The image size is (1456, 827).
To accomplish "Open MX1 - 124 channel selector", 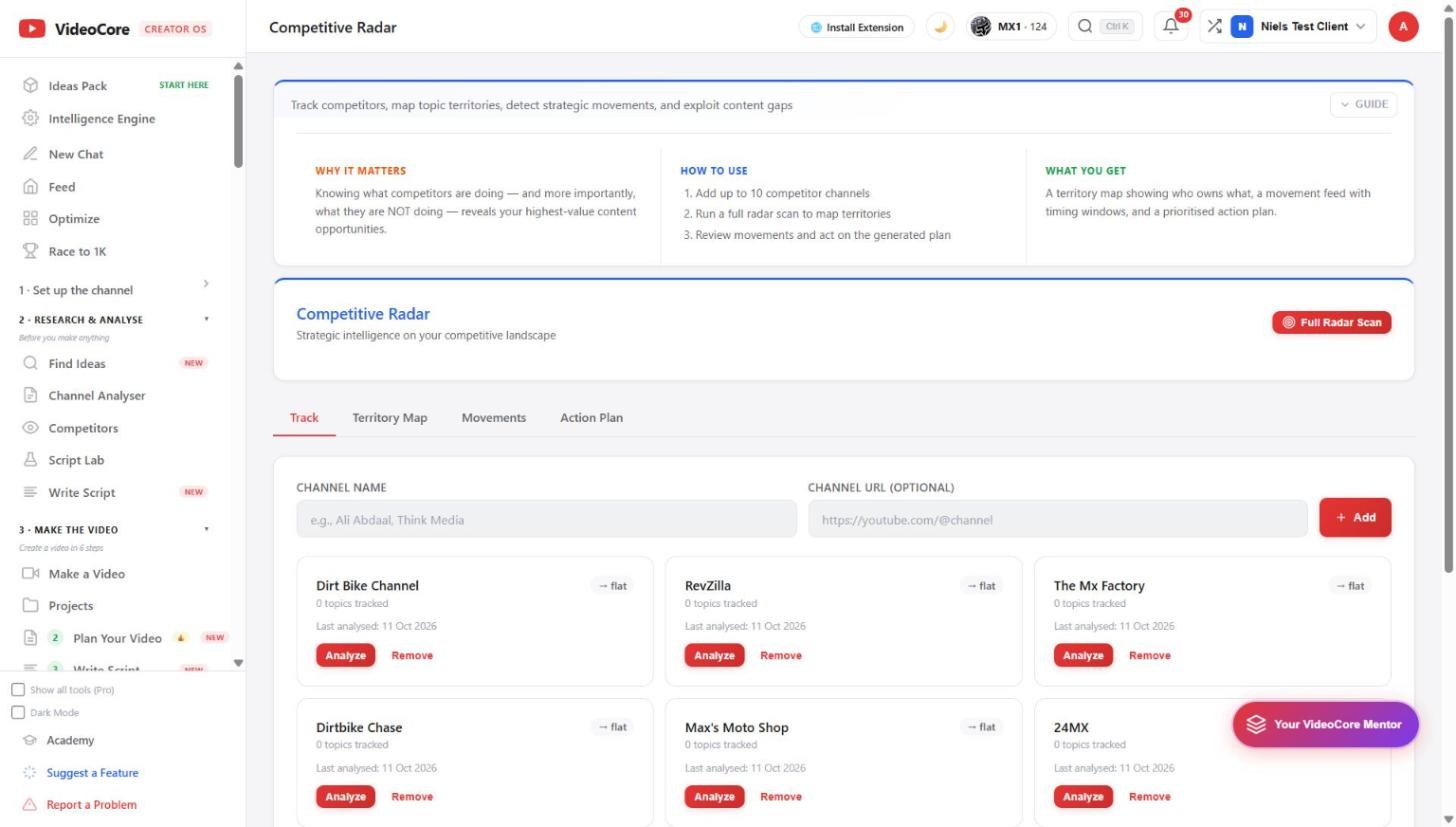I will click(x=1011, y=27).
